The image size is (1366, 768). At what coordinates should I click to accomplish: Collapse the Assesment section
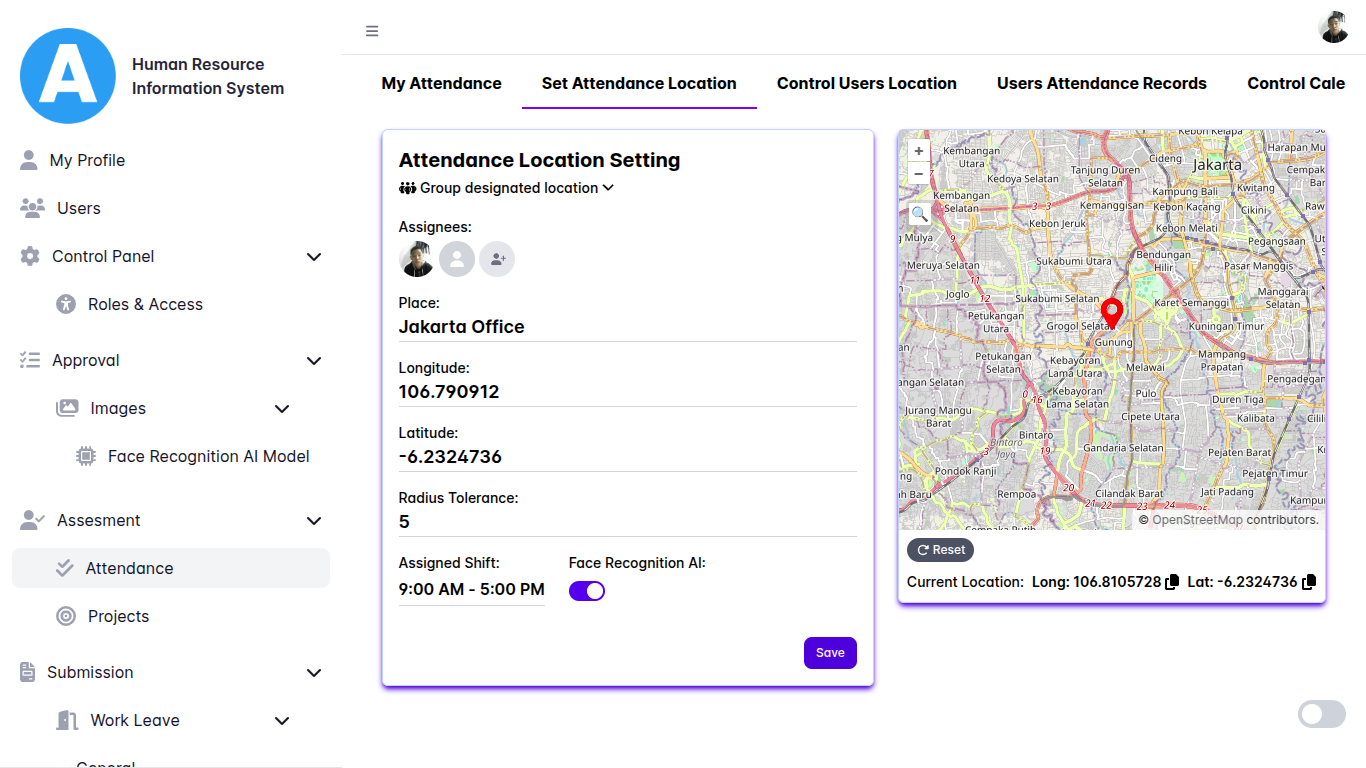click(314, 521)
